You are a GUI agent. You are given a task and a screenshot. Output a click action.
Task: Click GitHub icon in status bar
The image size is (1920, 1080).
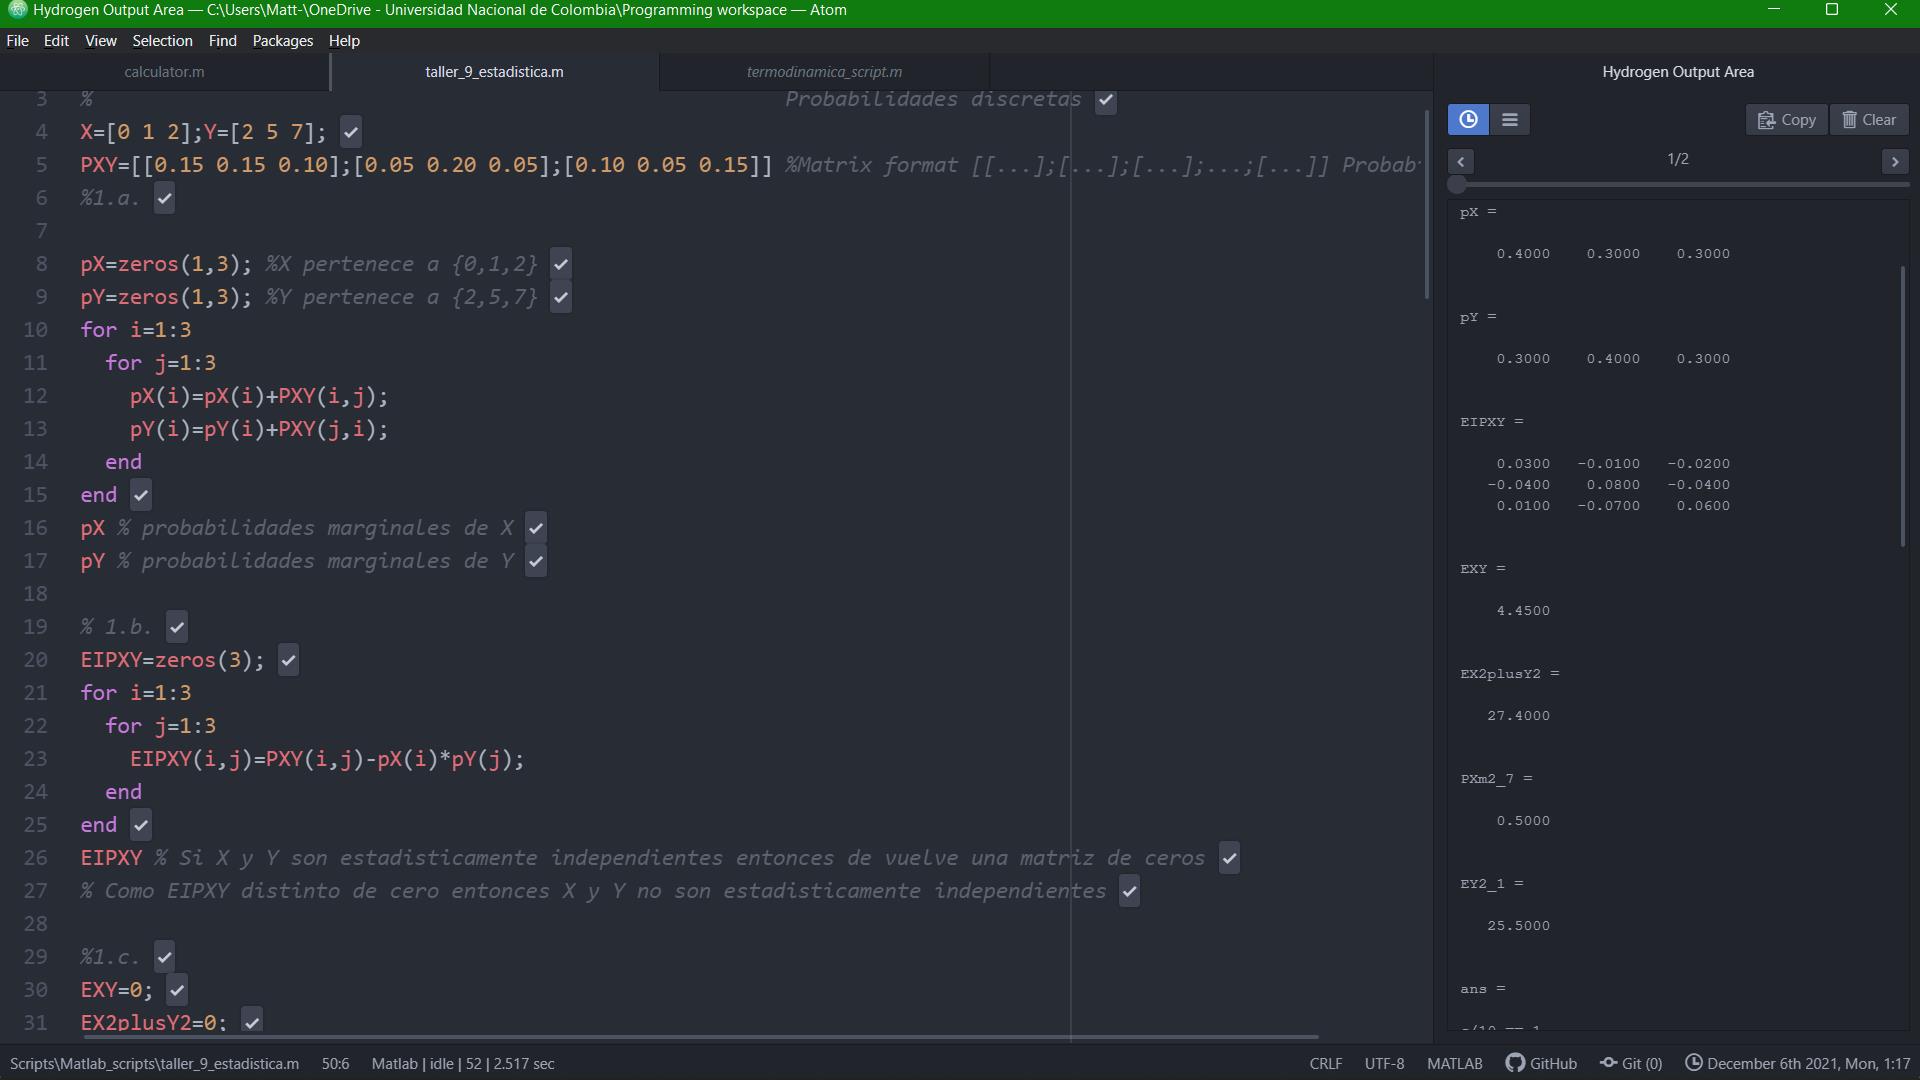(x=1541, y=1064)
